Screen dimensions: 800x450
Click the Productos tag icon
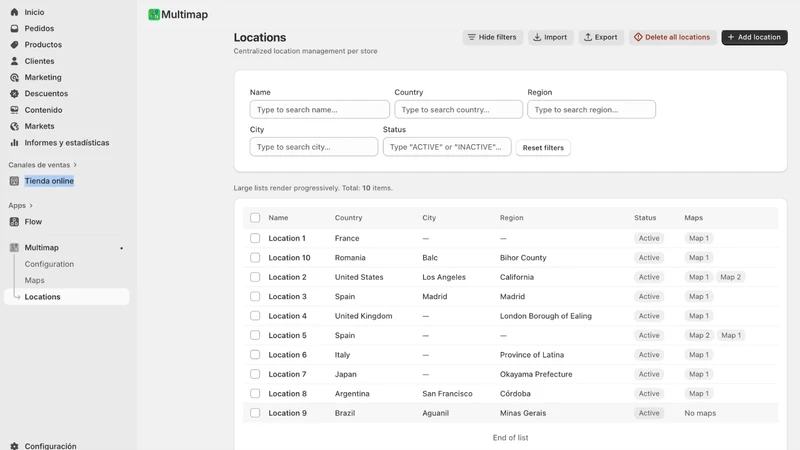(x=14, y=44)
